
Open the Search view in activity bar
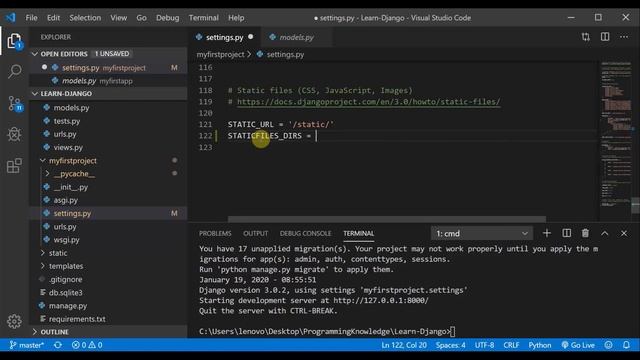point(14,72)
